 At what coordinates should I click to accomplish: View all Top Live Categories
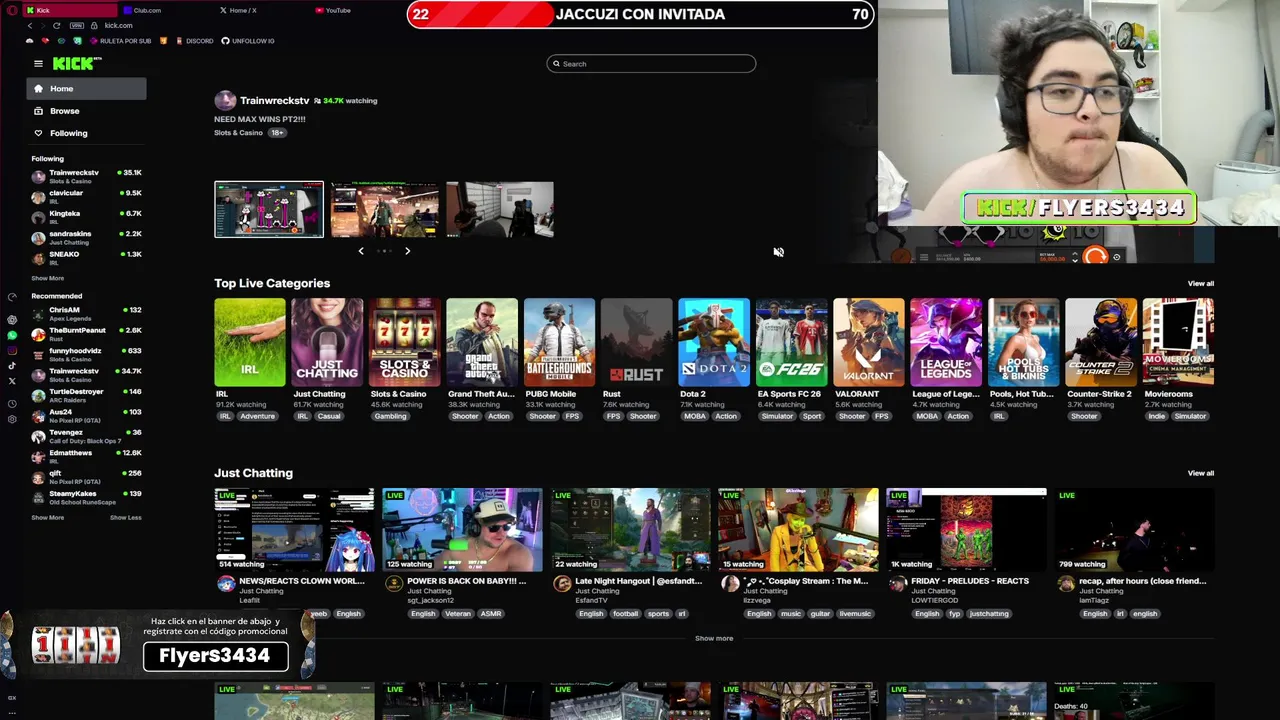[x=1201, y=283]
